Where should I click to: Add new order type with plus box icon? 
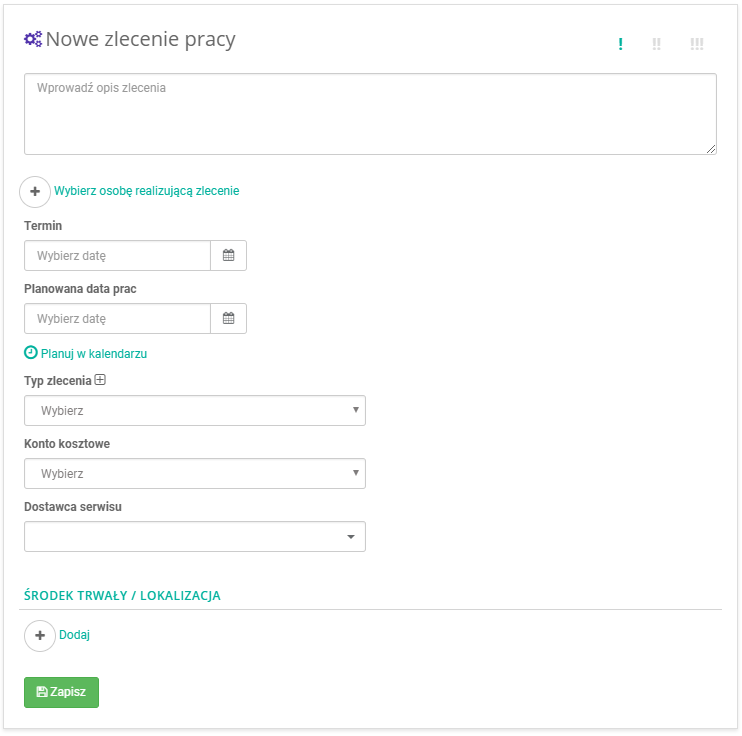(x=100, y=380)
